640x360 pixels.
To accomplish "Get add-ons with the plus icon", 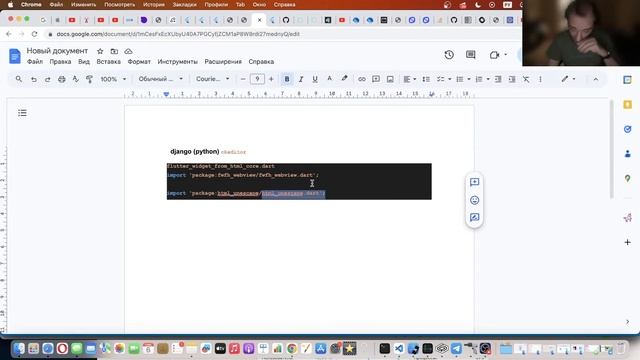I will pyautogui.click(x=627, y=242).
